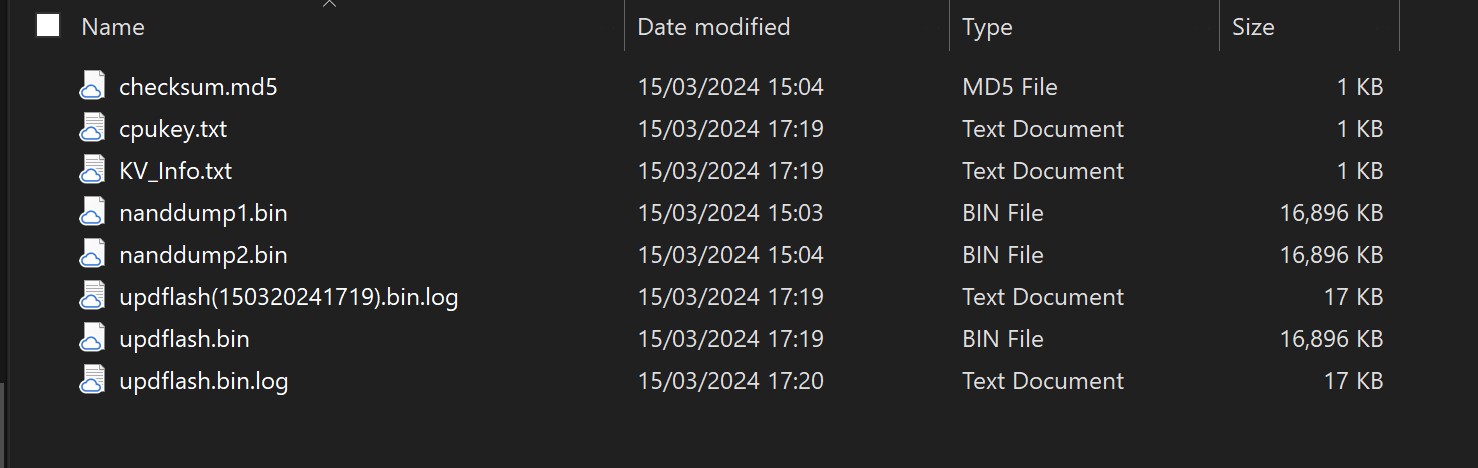This screenshot has height=468, width=1478.
Task: Select the cpukey.txt file name
Action: tap(173, 129)
